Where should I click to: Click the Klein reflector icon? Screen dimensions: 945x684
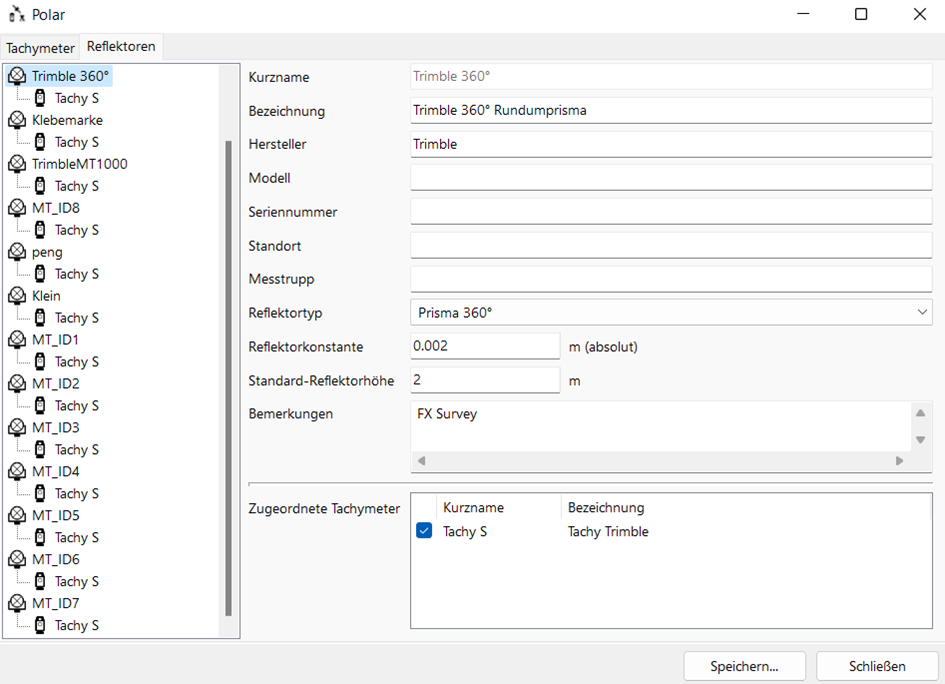tap(17, 296)
